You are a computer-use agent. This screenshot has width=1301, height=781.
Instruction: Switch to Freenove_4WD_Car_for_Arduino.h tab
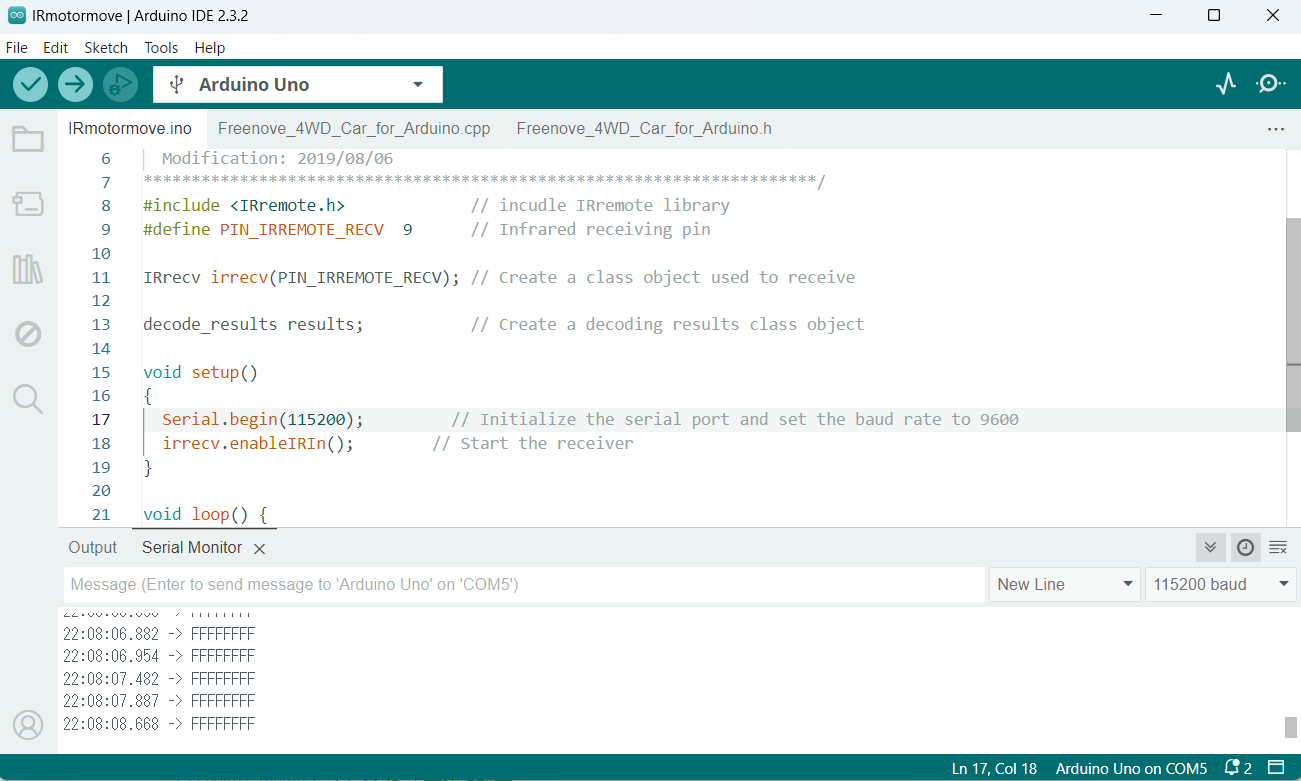(644, 129)
